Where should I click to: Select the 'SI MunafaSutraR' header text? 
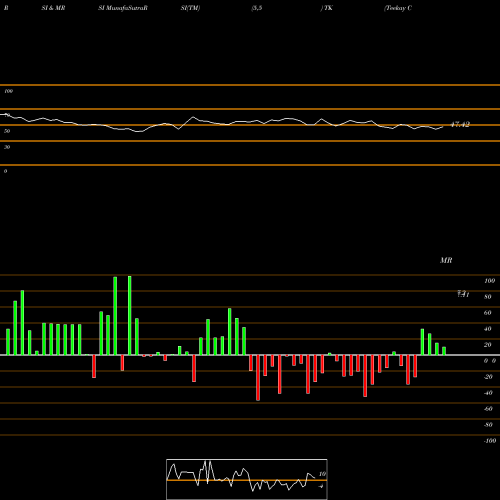pos(123,8)
